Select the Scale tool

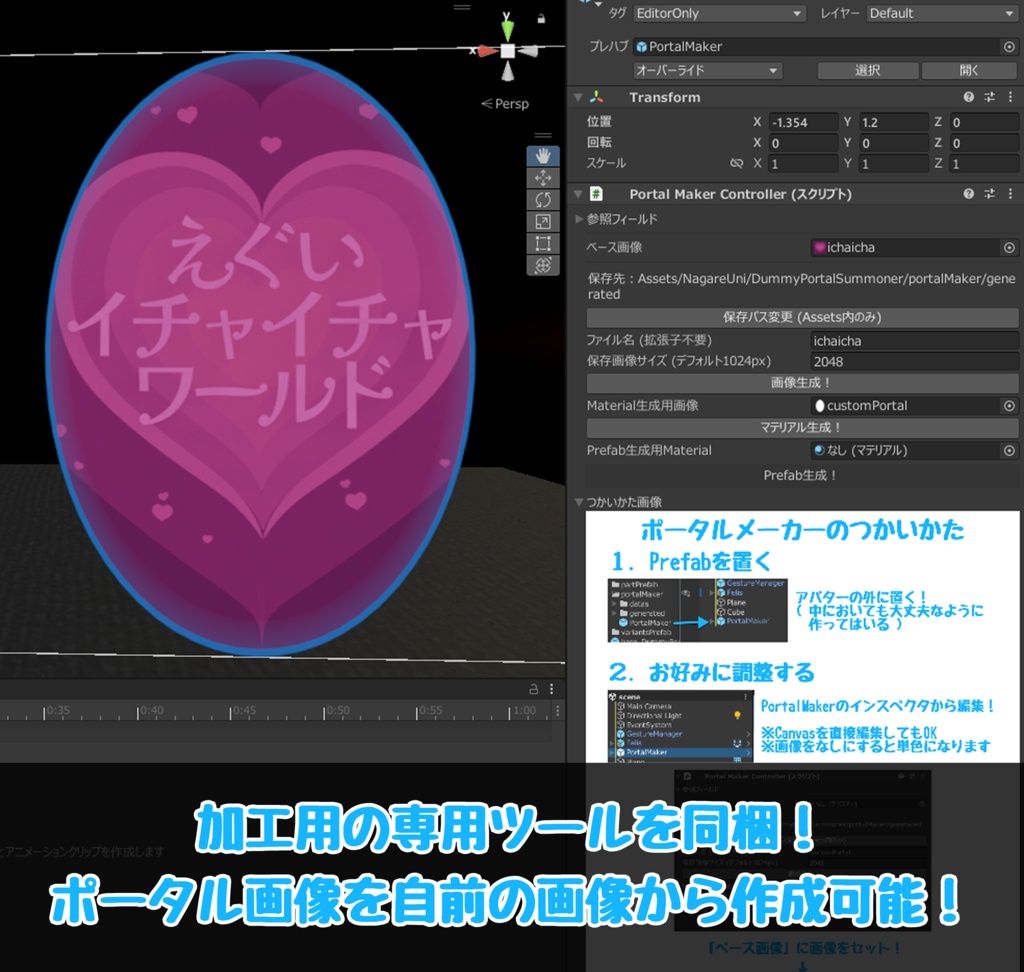click(x=543, y=221)
